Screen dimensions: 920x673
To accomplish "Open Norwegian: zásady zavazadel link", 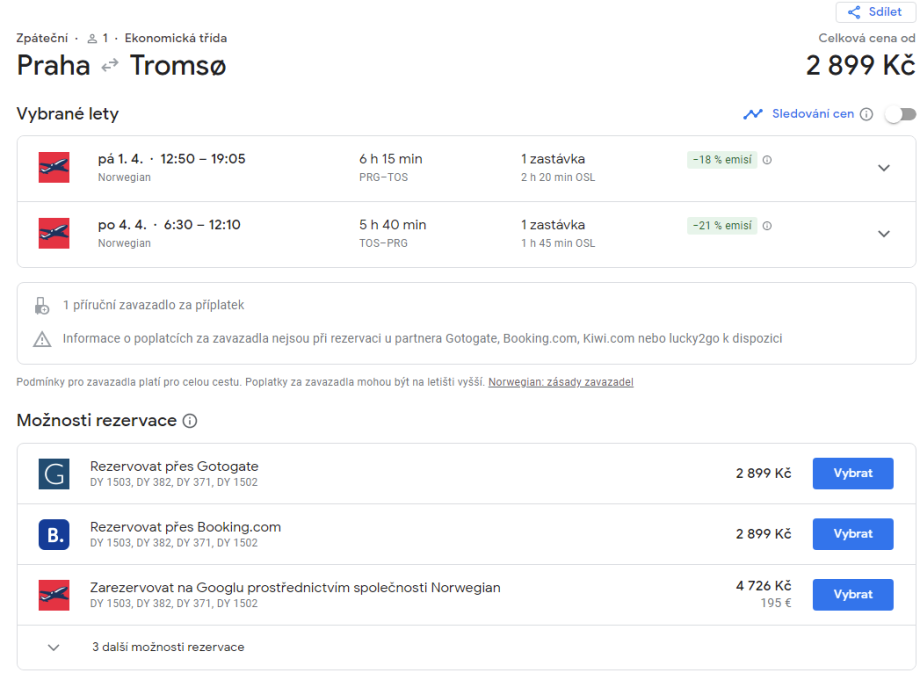I will (x=560, y=382).
